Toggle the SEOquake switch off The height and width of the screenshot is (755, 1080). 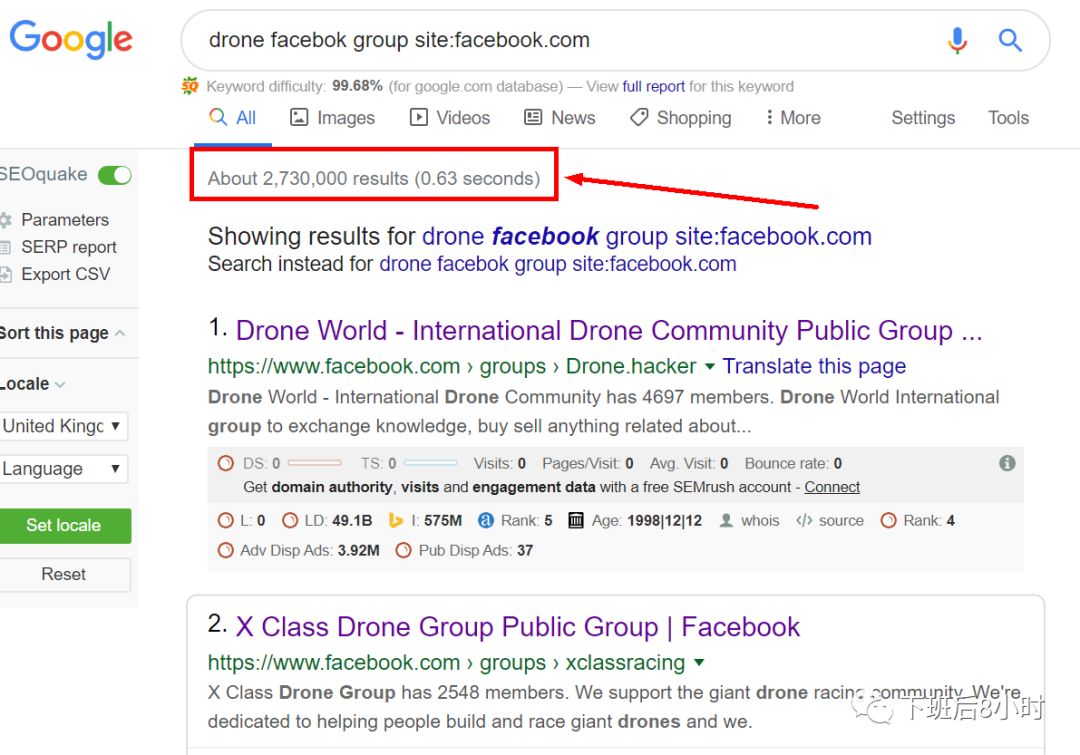[114, 175]
